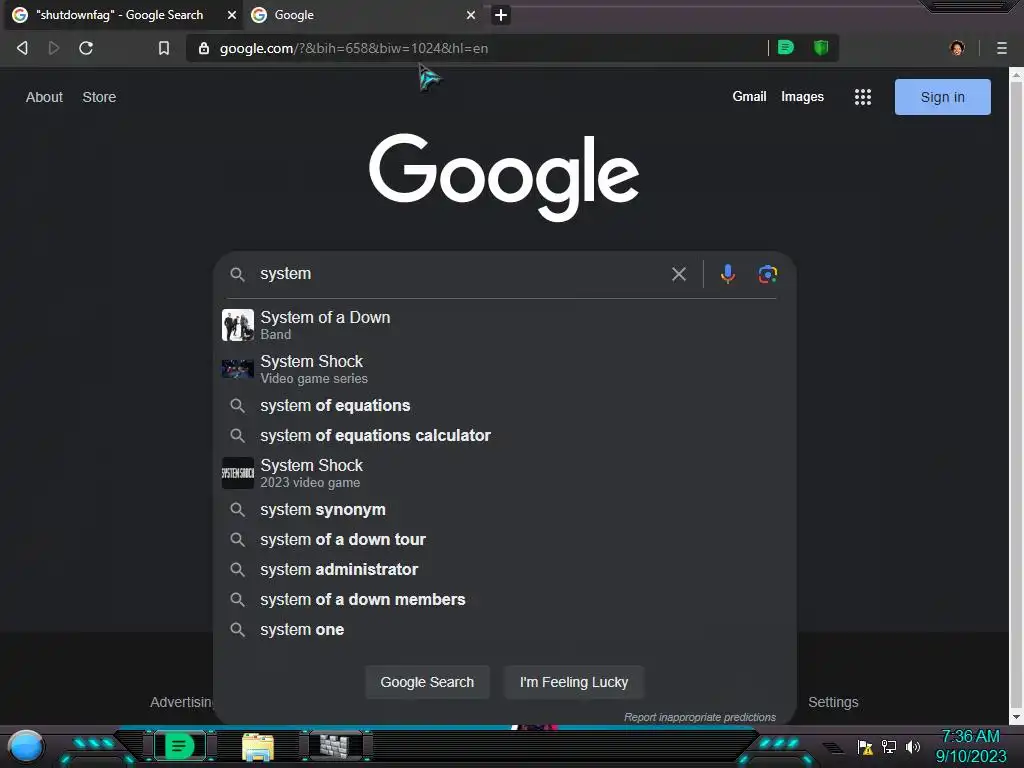Open a new tab with the plus button
The height and width of the screenshot is (768, 1024).
click(500, 15)
